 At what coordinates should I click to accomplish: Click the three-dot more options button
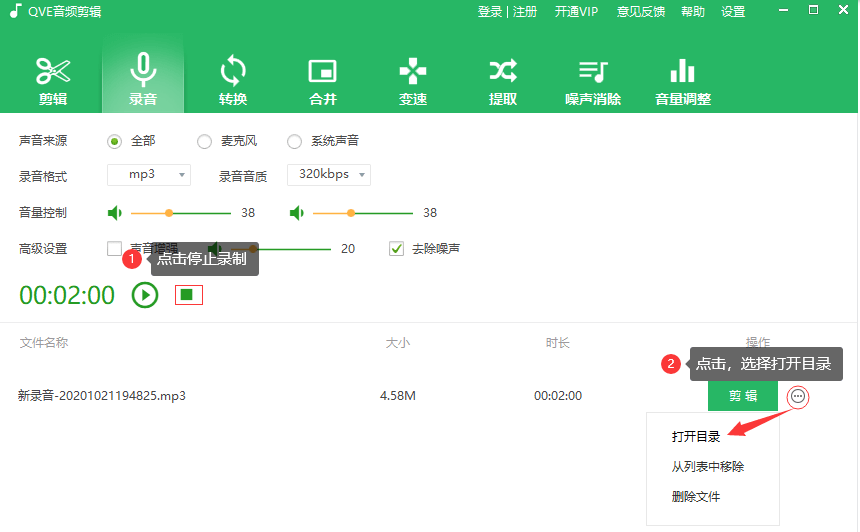pyautogui.click(x=797, y=396)
